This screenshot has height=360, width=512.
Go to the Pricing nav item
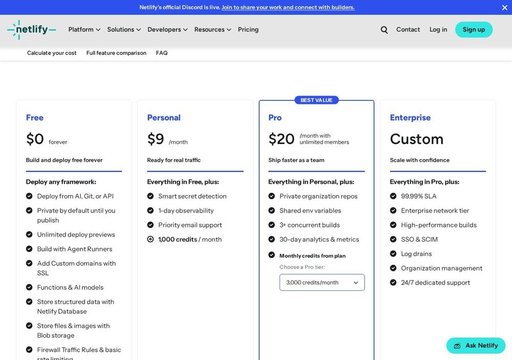click(x=248, y=30)
